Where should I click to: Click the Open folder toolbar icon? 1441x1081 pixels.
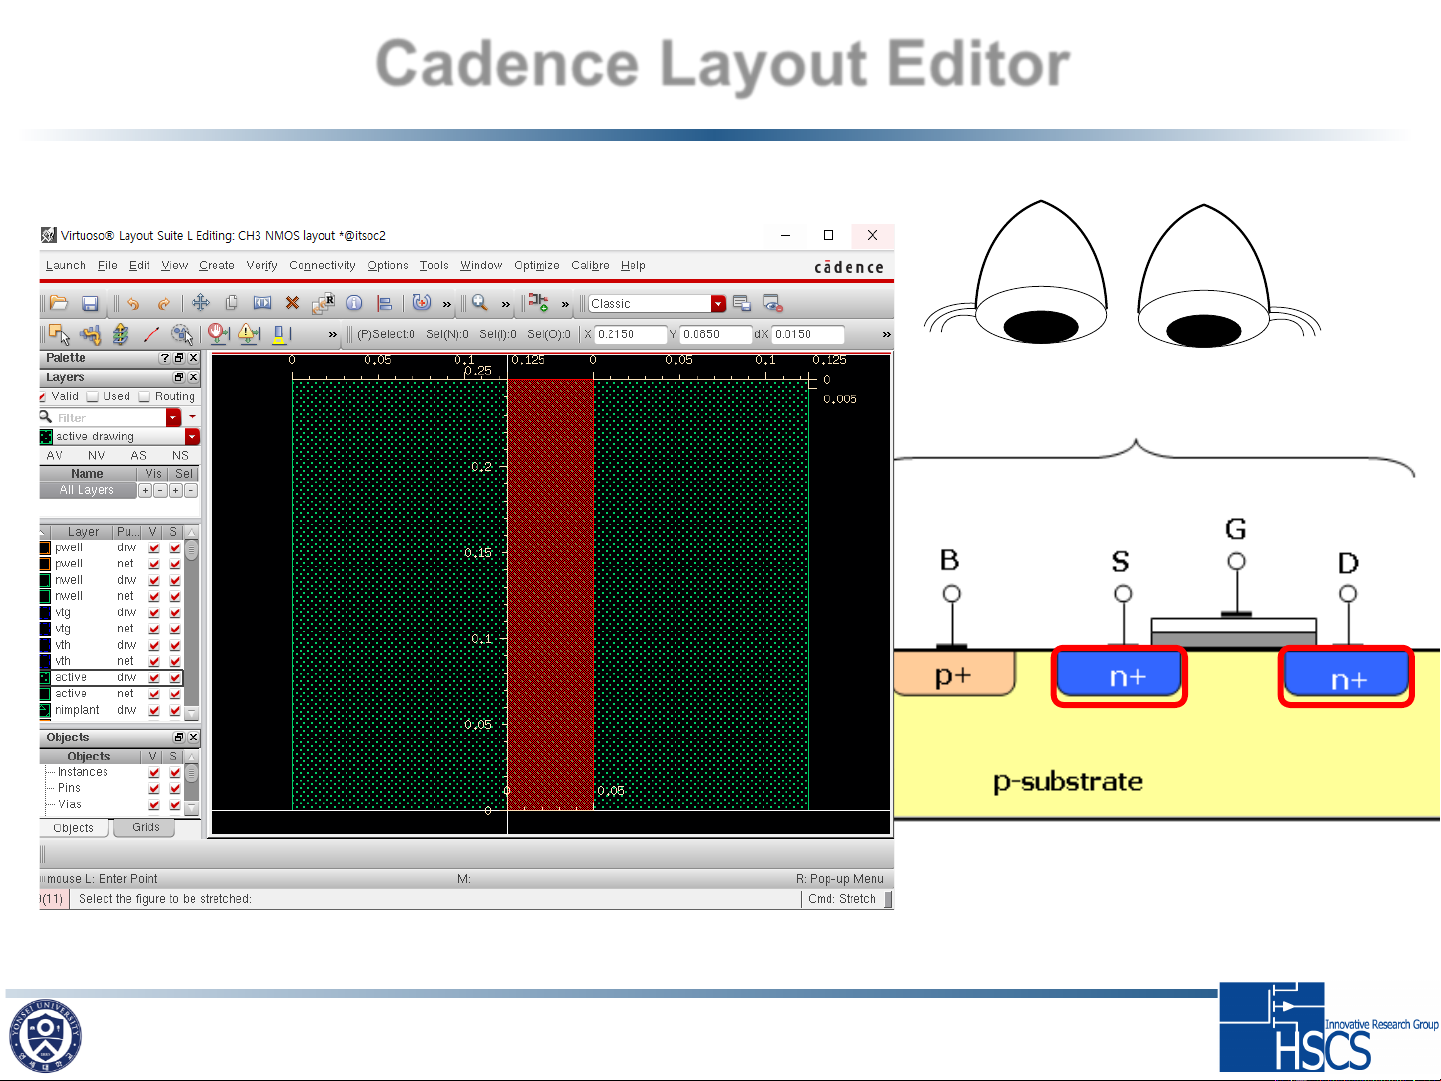(x=59, y=303)
